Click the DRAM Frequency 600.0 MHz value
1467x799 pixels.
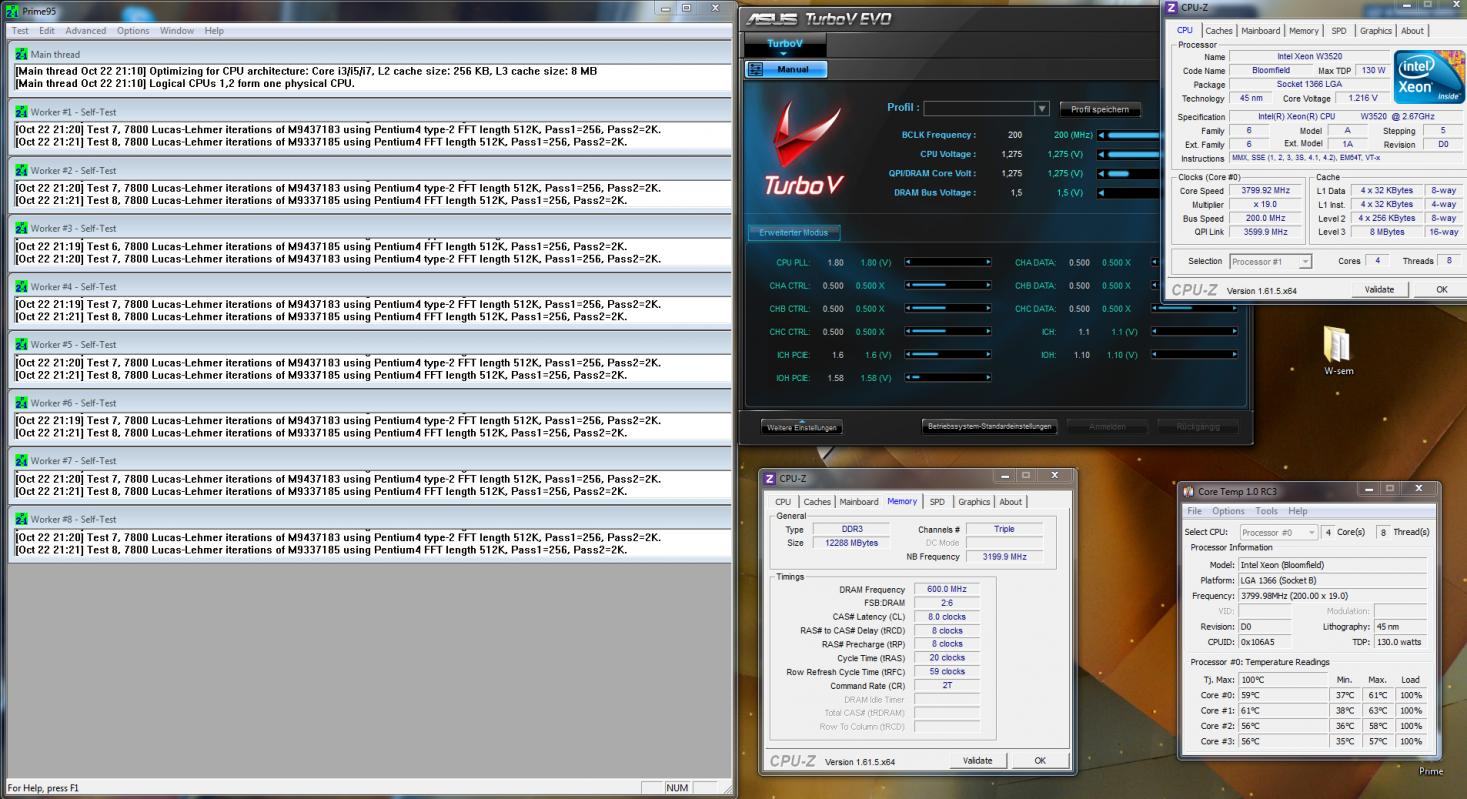[x=946, y=590]
